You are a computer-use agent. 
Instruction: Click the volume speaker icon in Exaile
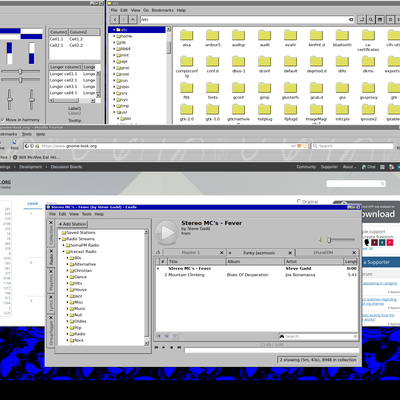[x=320, y=240]
